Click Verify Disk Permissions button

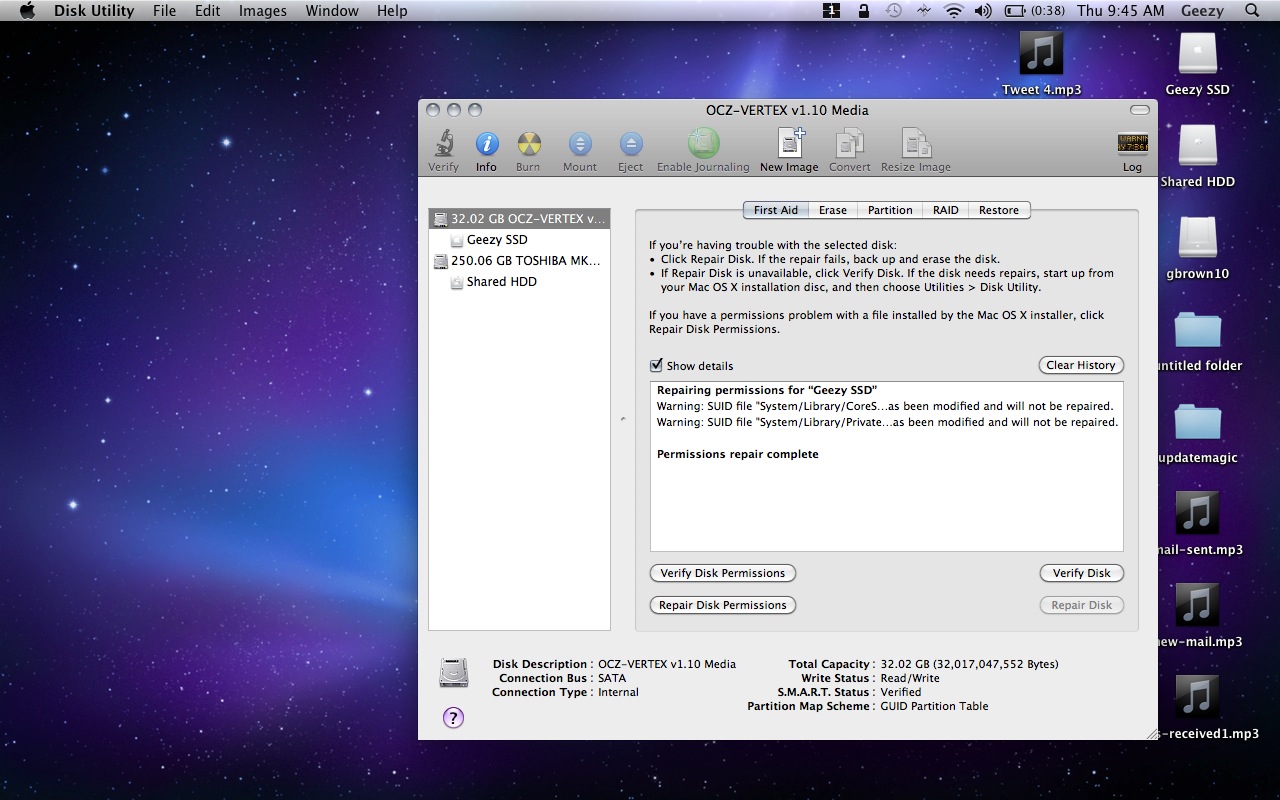723,573
